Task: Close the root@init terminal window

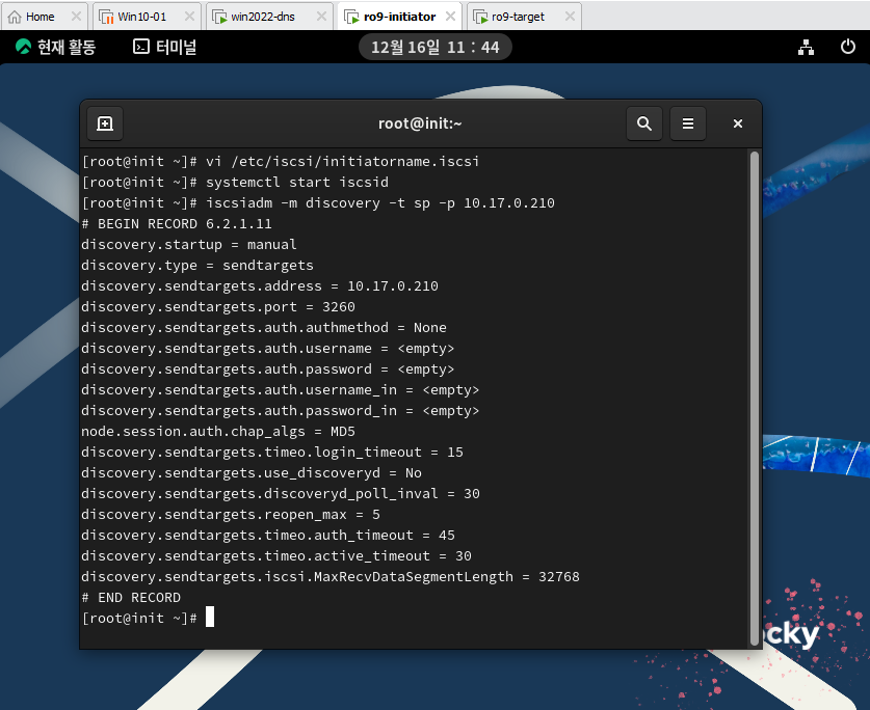Action: click(x=737, y=124)
